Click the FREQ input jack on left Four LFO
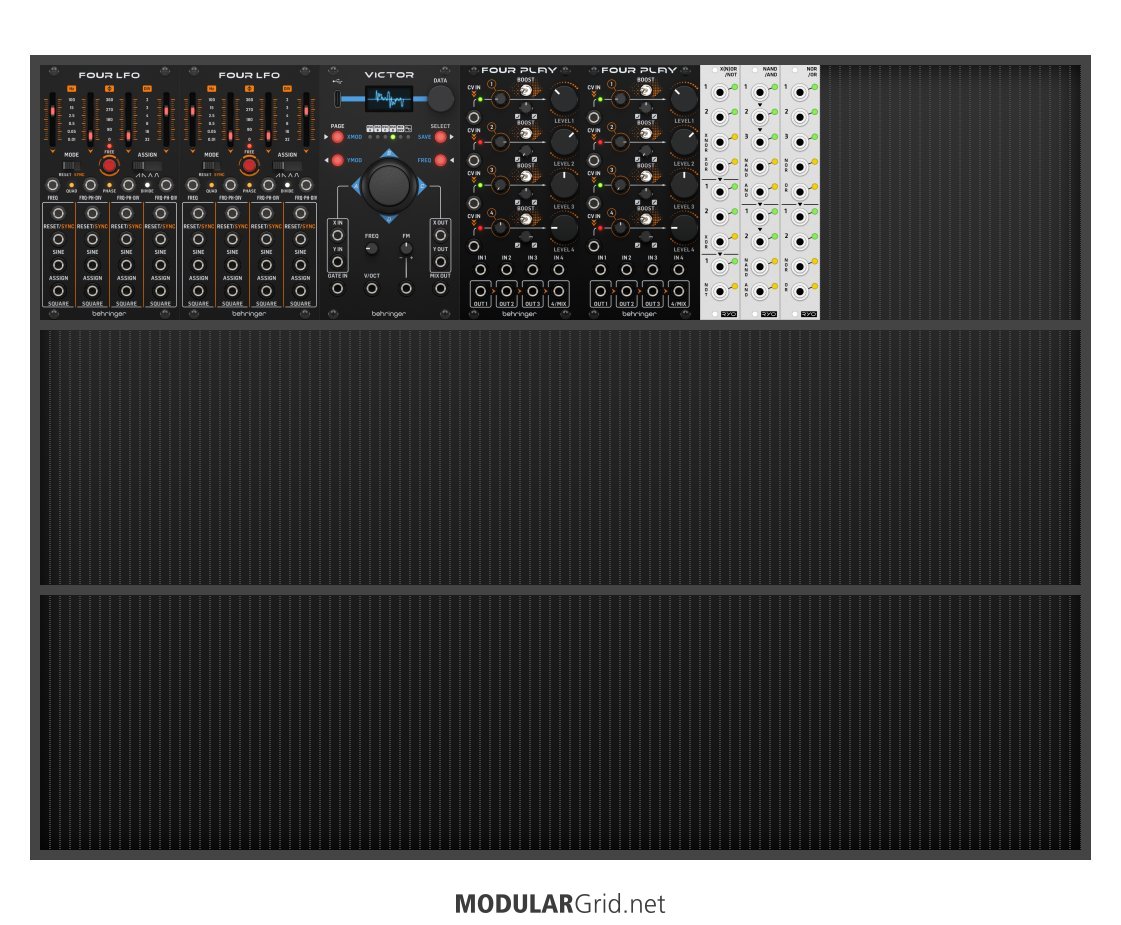 (53, 186)
